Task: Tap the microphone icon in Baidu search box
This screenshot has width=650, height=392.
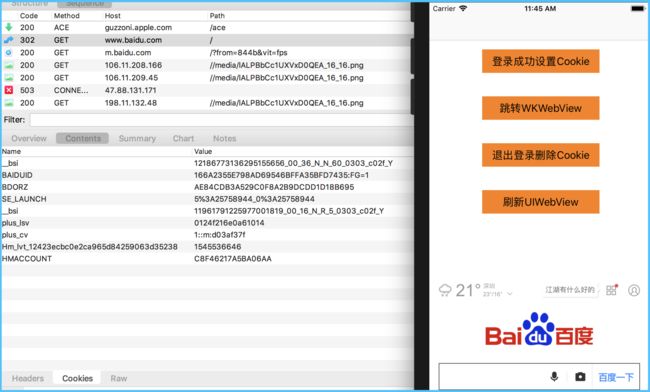Action: click(x=554, y=376)
